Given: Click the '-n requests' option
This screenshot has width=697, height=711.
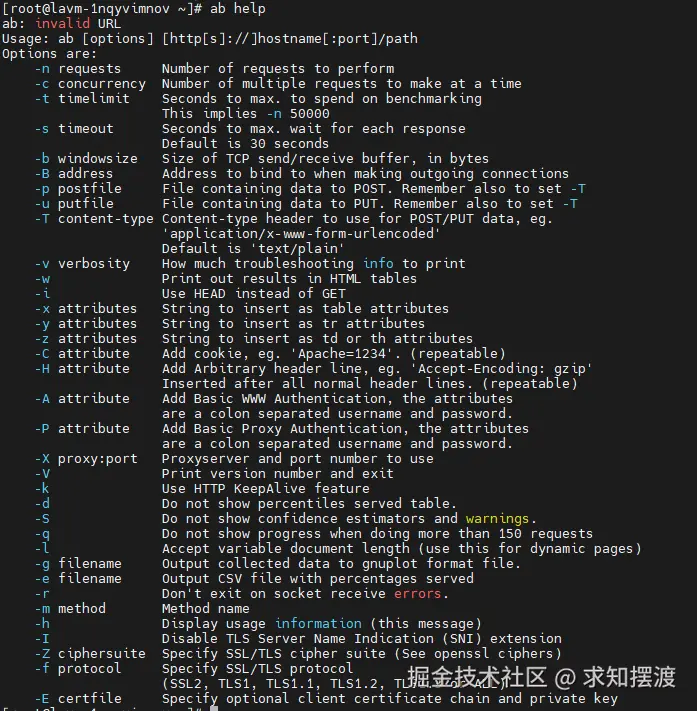Looking at the screenshot, I should click(78, 68).
